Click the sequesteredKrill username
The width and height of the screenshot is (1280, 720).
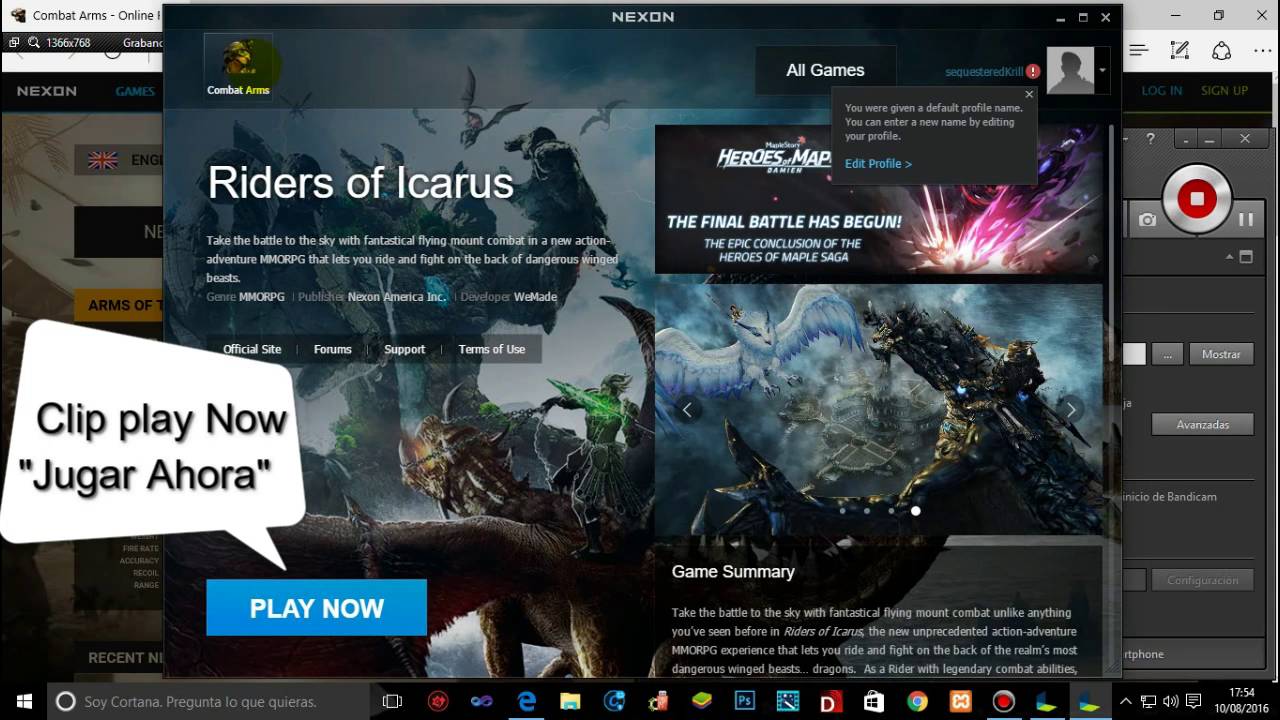tap(984, 72)
